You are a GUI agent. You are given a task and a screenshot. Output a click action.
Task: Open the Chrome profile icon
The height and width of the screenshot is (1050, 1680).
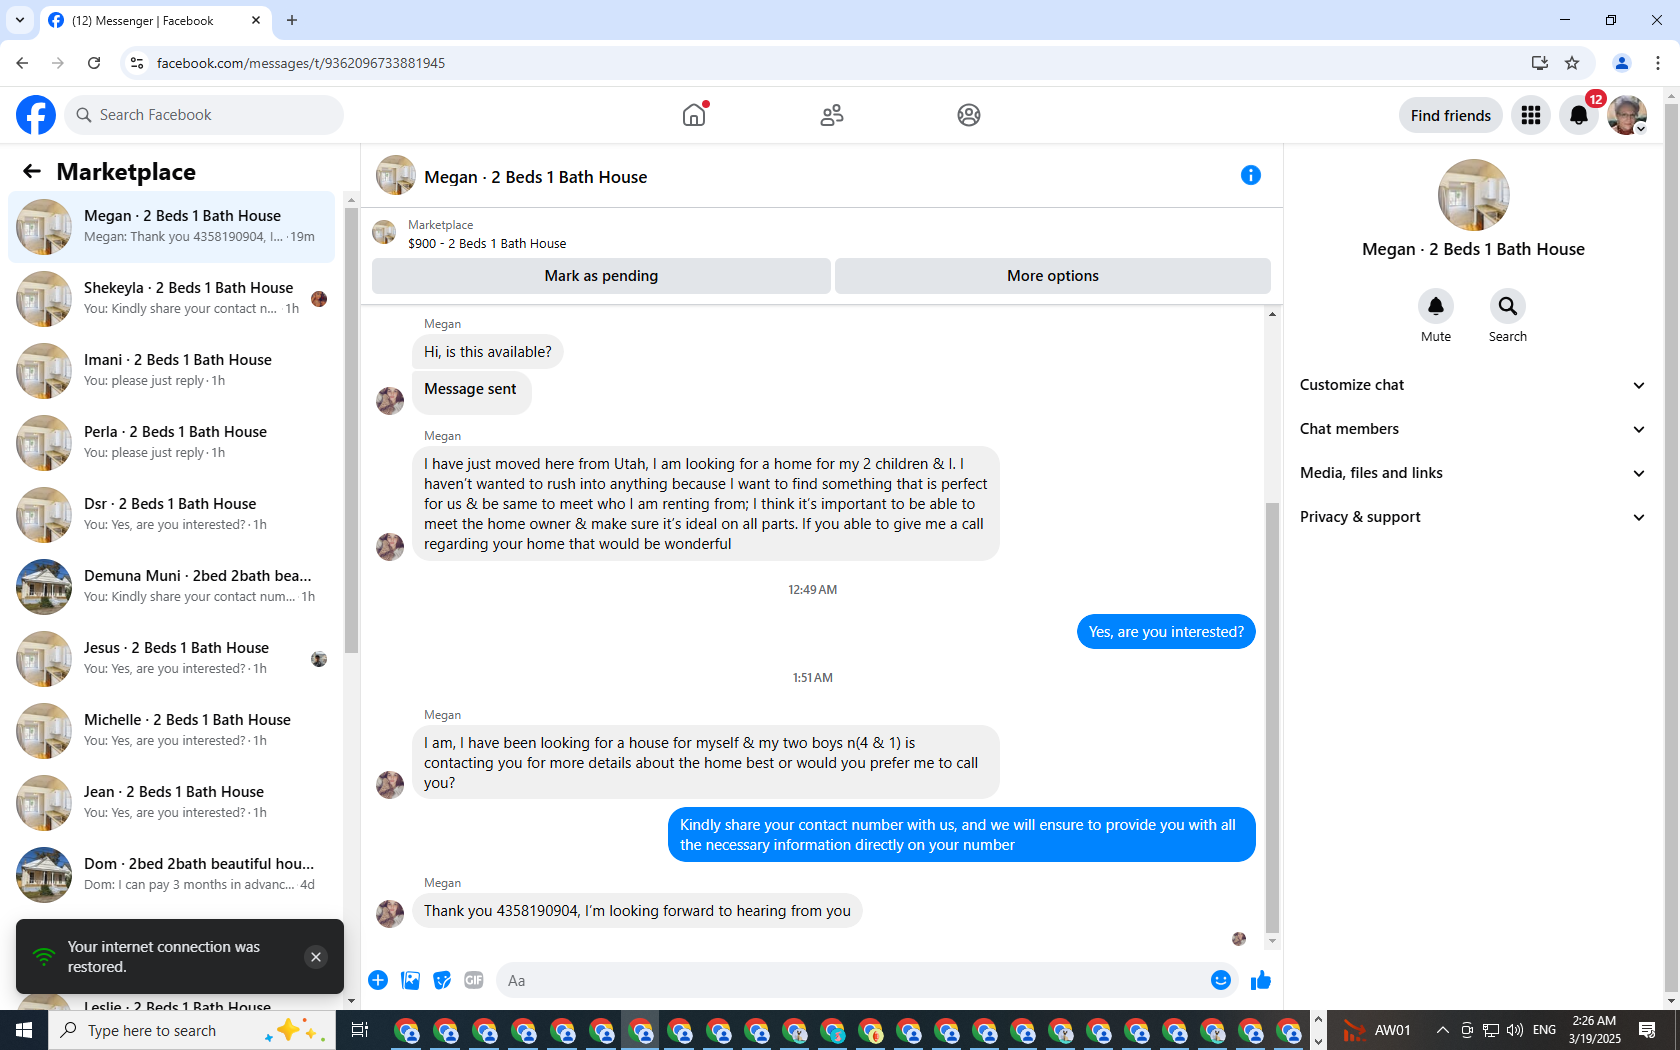click(1622, 63)
